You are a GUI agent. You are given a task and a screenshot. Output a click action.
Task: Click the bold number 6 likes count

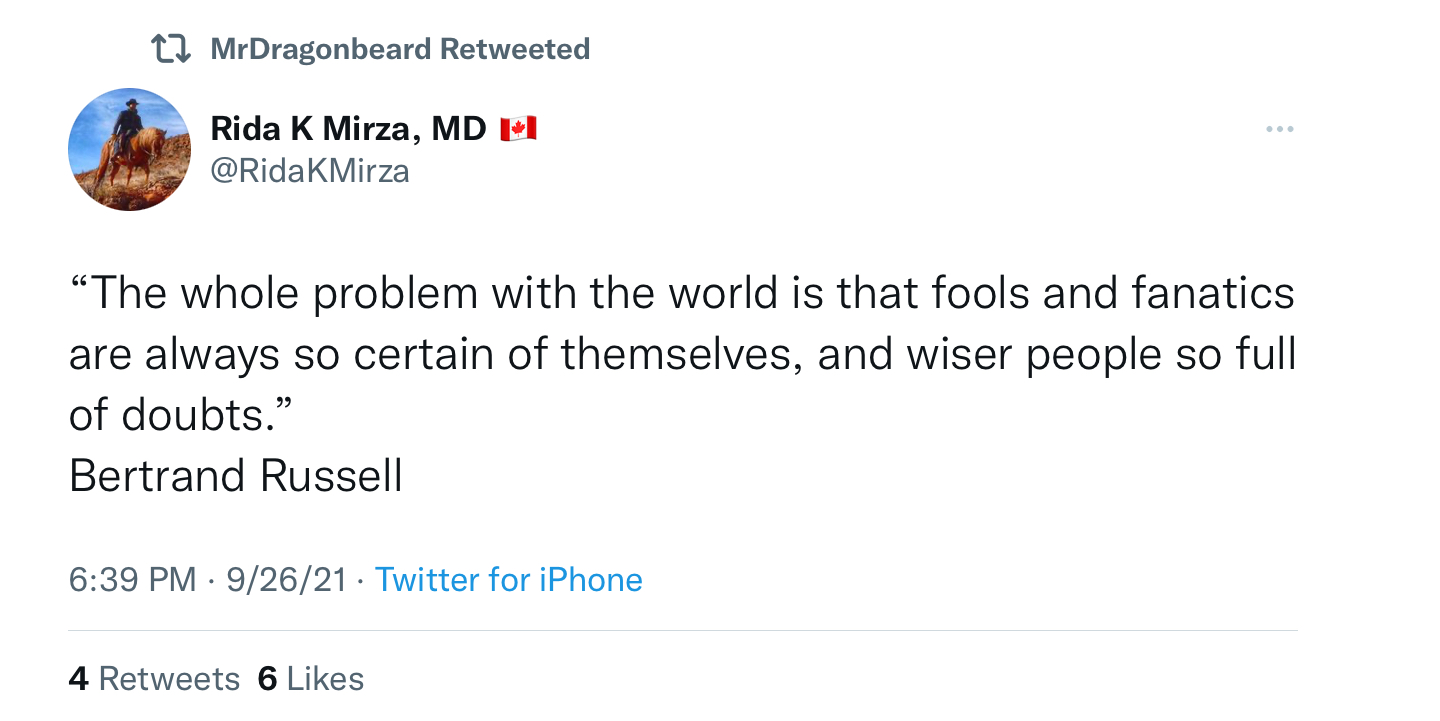(x=267, y=679)
